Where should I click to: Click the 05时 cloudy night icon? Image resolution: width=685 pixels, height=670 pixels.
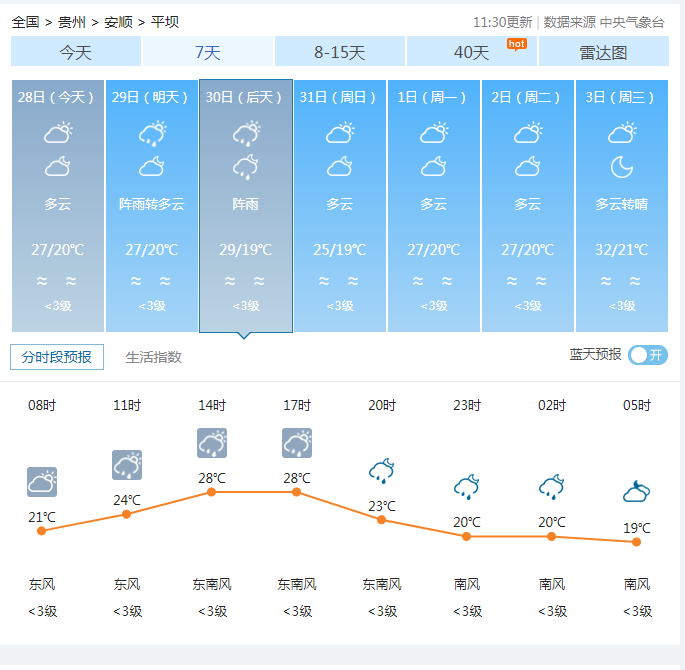[x=636, y=491]
